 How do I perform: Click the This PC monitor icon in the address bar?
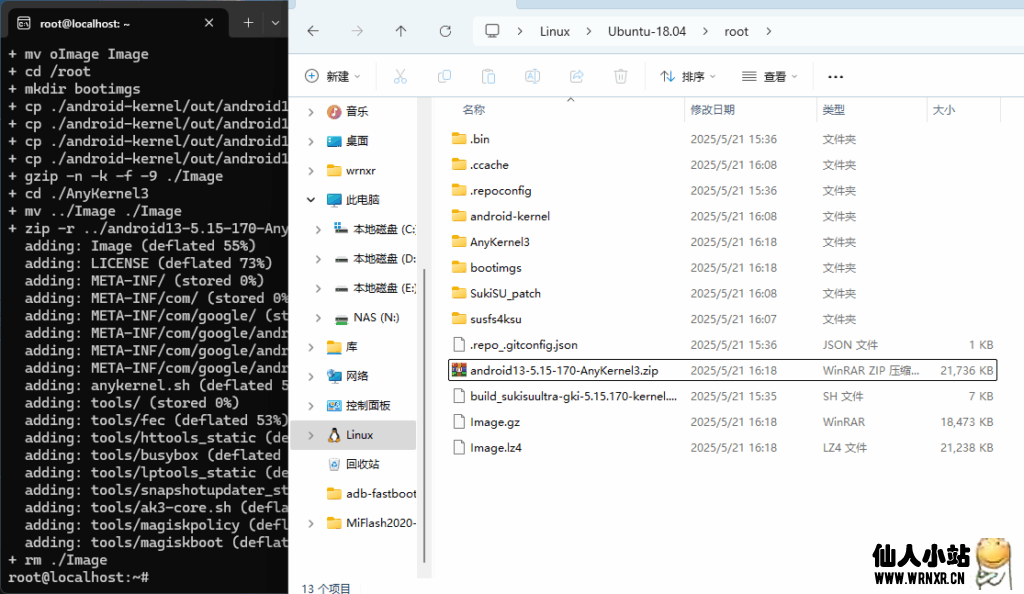tap(492, 31)
